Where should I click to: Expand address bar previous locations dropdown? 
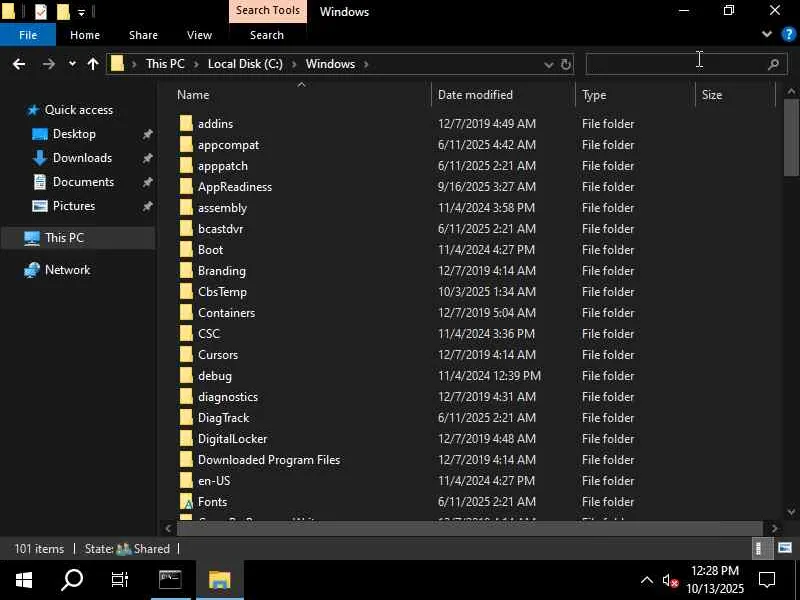pyautogui.click(x=548, y=65)
